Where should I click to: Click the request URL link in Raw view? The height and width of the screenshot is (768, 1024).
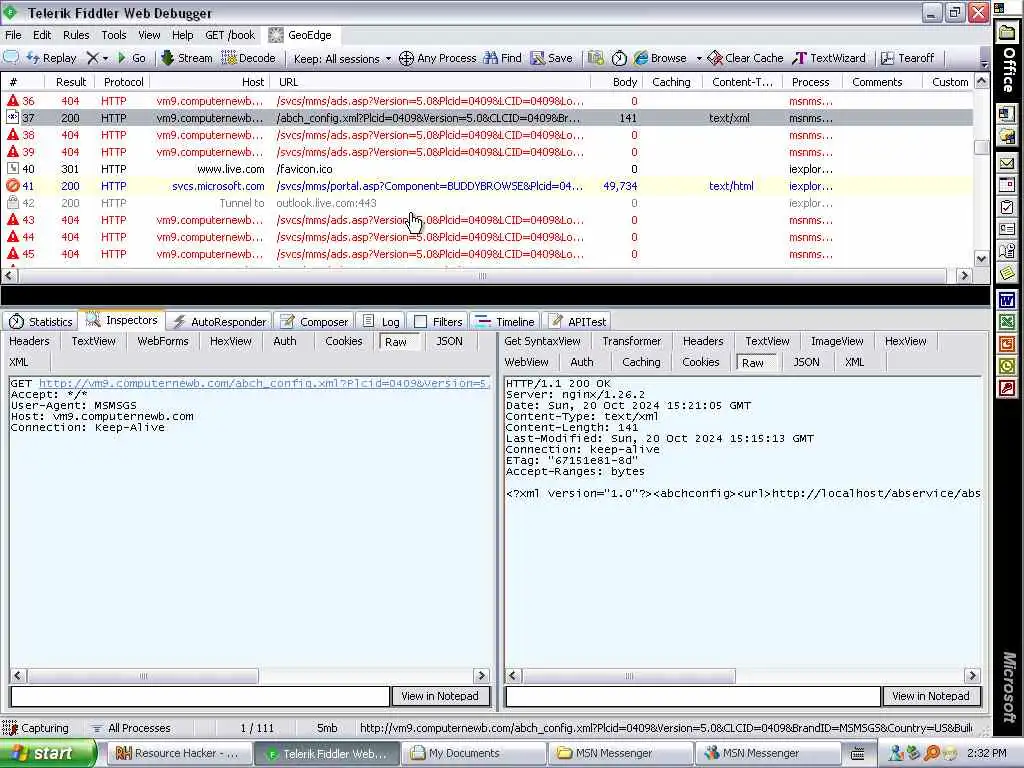(x=264, y=383)
